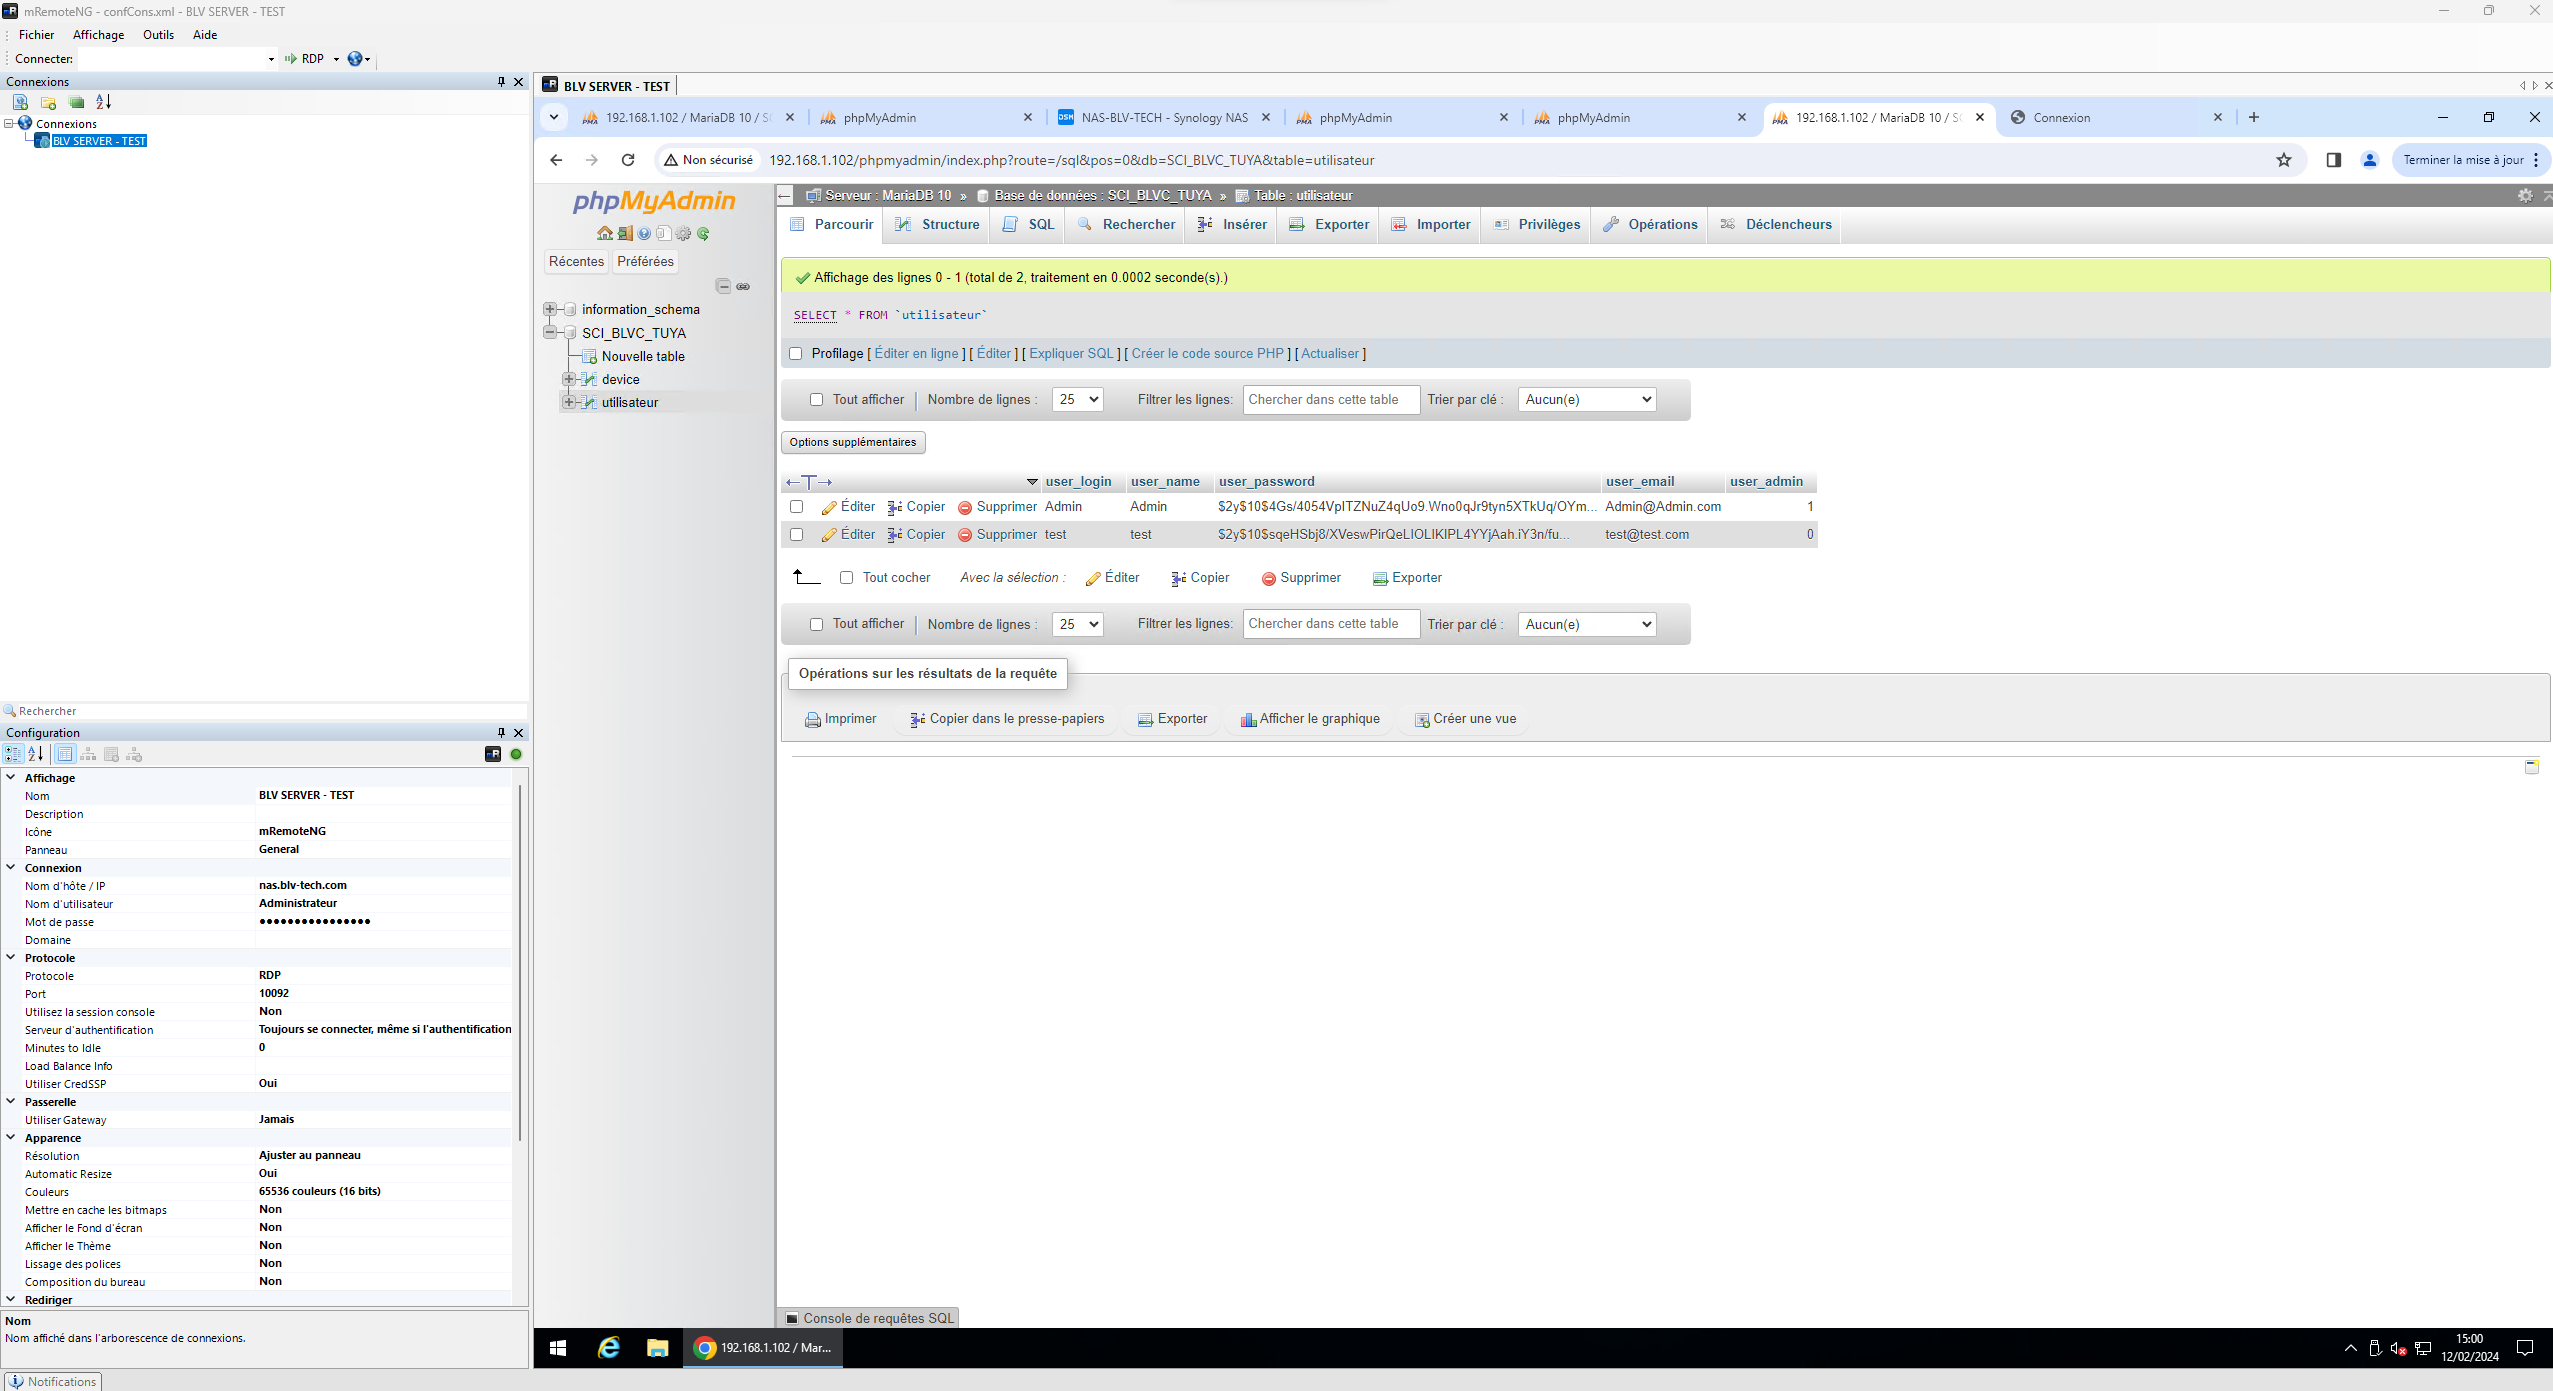Image resolution: width=2553 pixels, height=1391 pixels.
Task: Click the New Connection icon in Connexions toolbar
Action: [x=20, y=102]
